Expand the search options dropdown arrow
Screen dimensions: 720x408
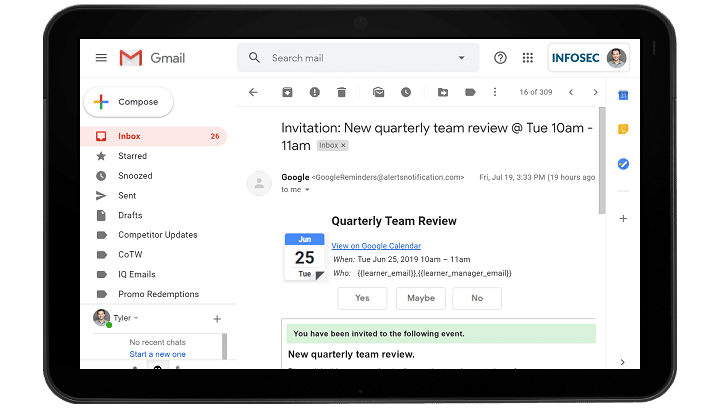(461, 58)
